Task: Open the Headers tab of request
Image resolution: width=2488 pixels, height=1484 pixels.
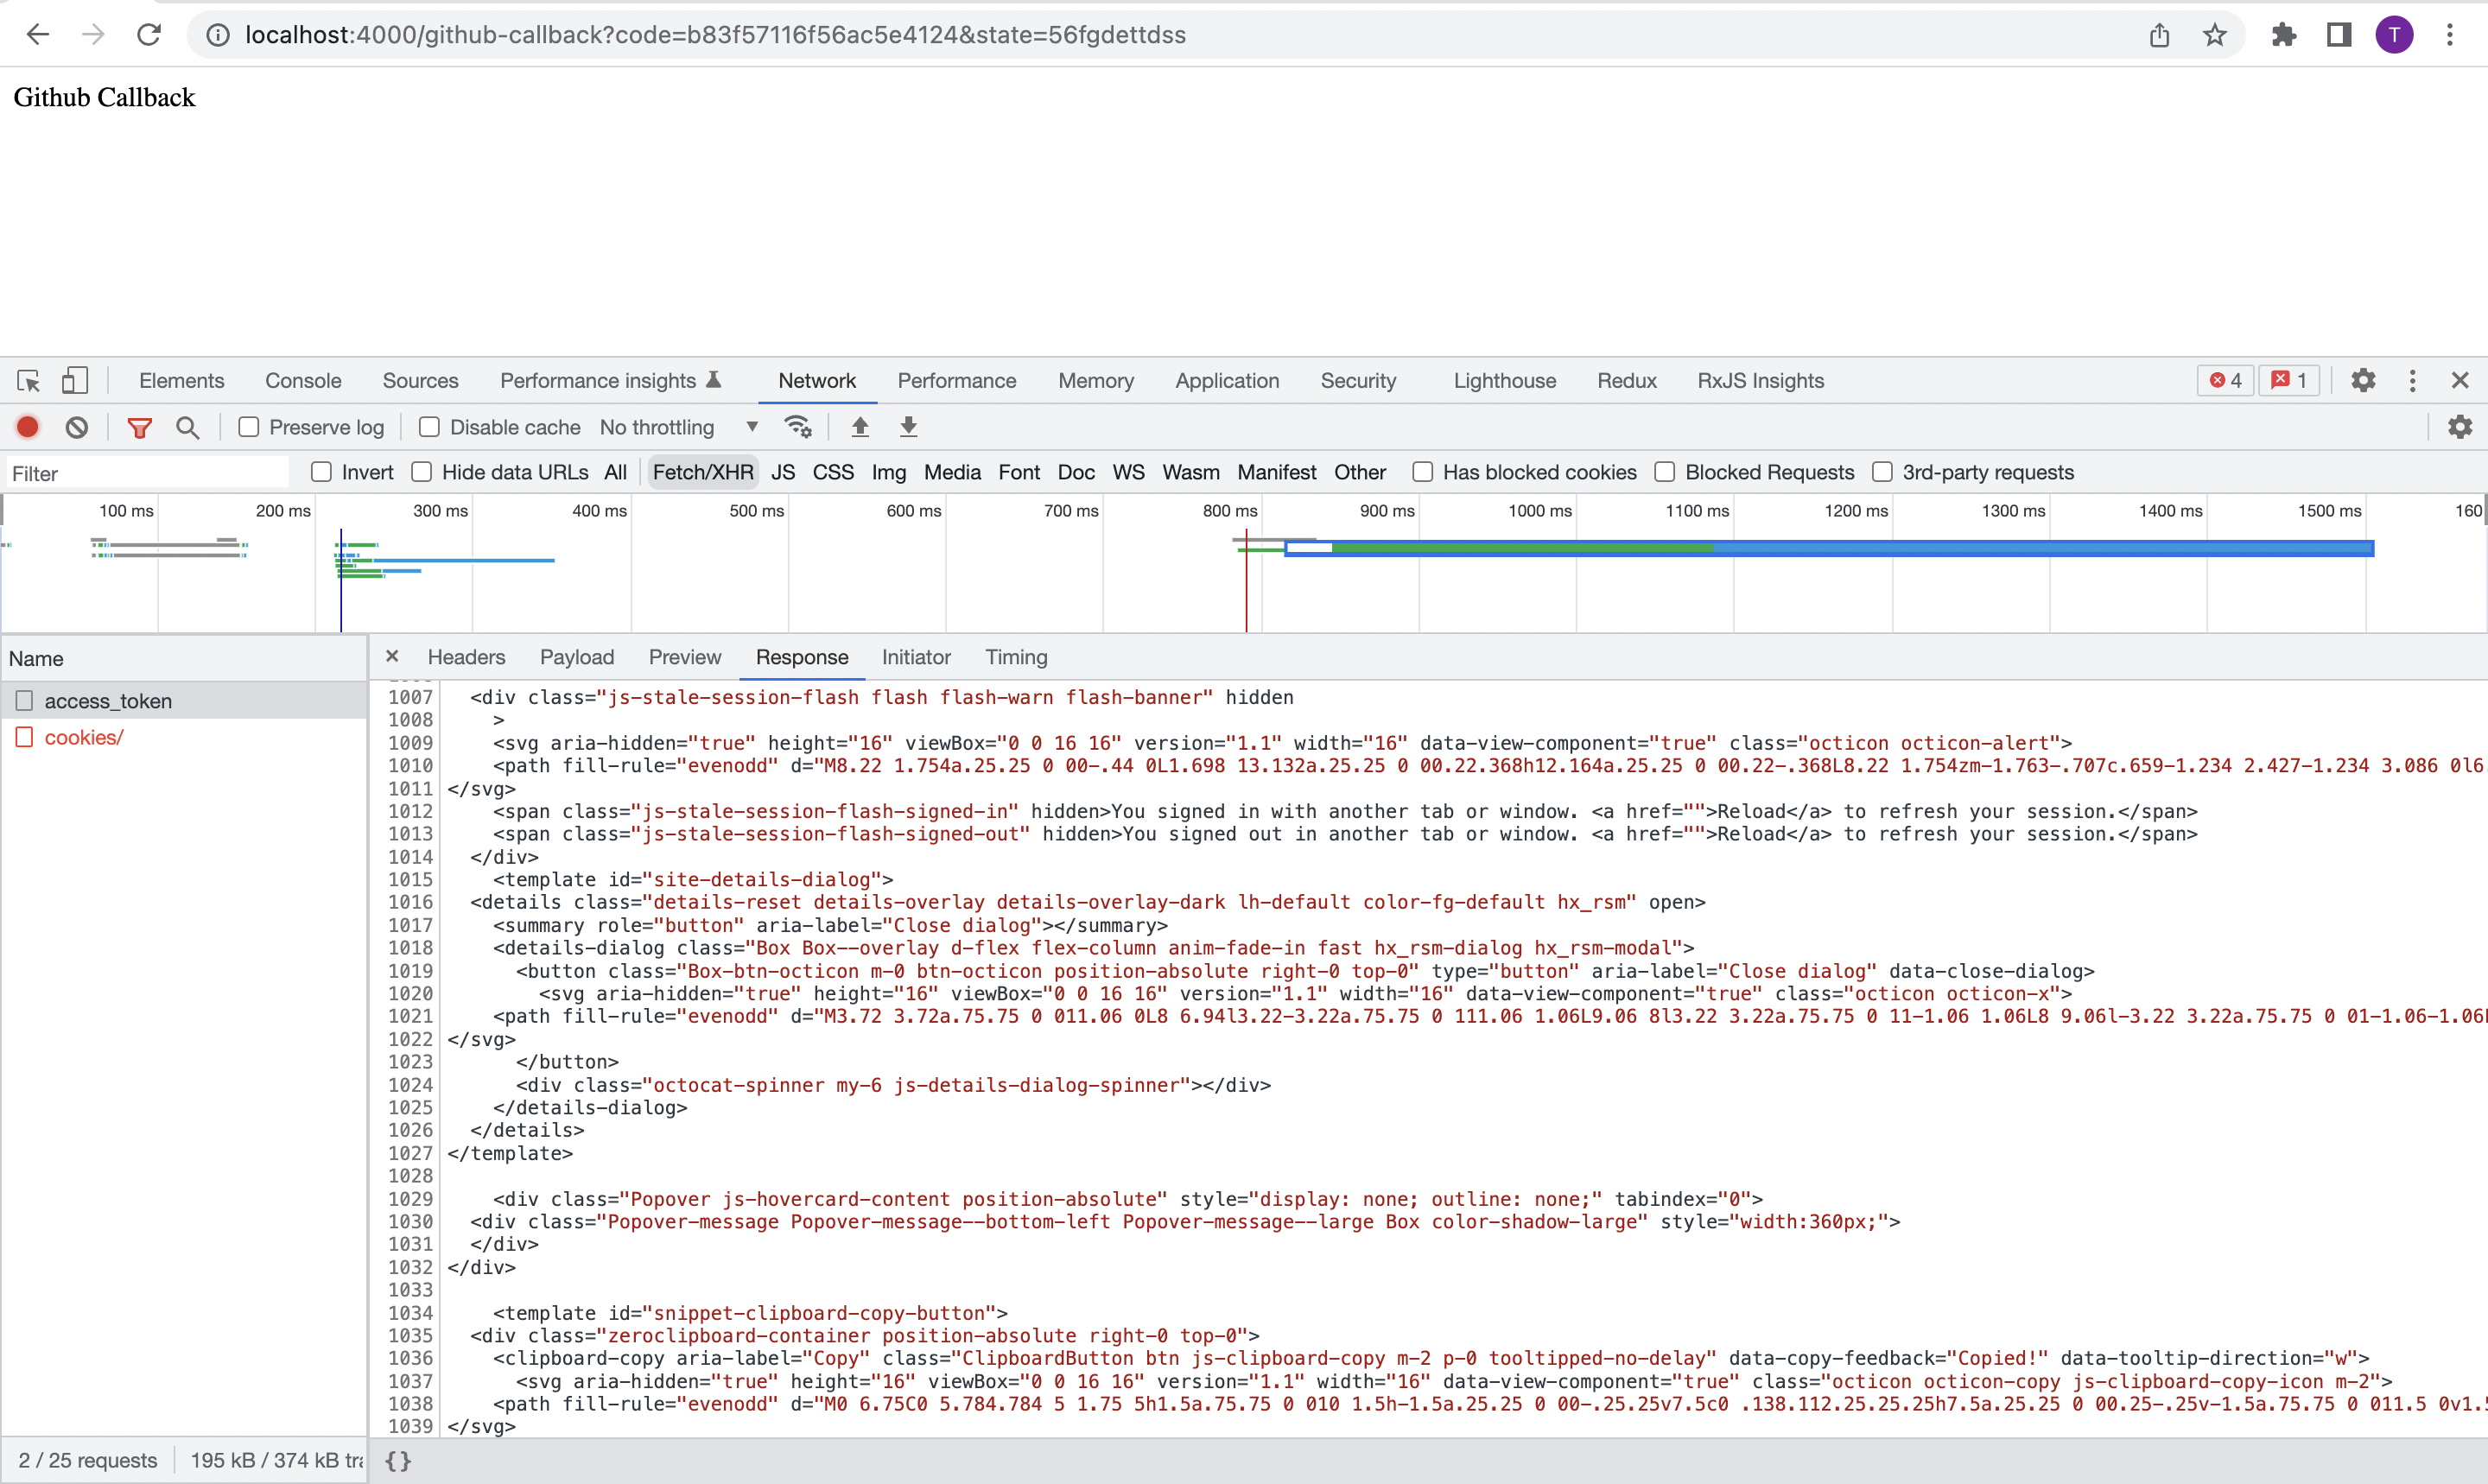Action: click(466, 657)
